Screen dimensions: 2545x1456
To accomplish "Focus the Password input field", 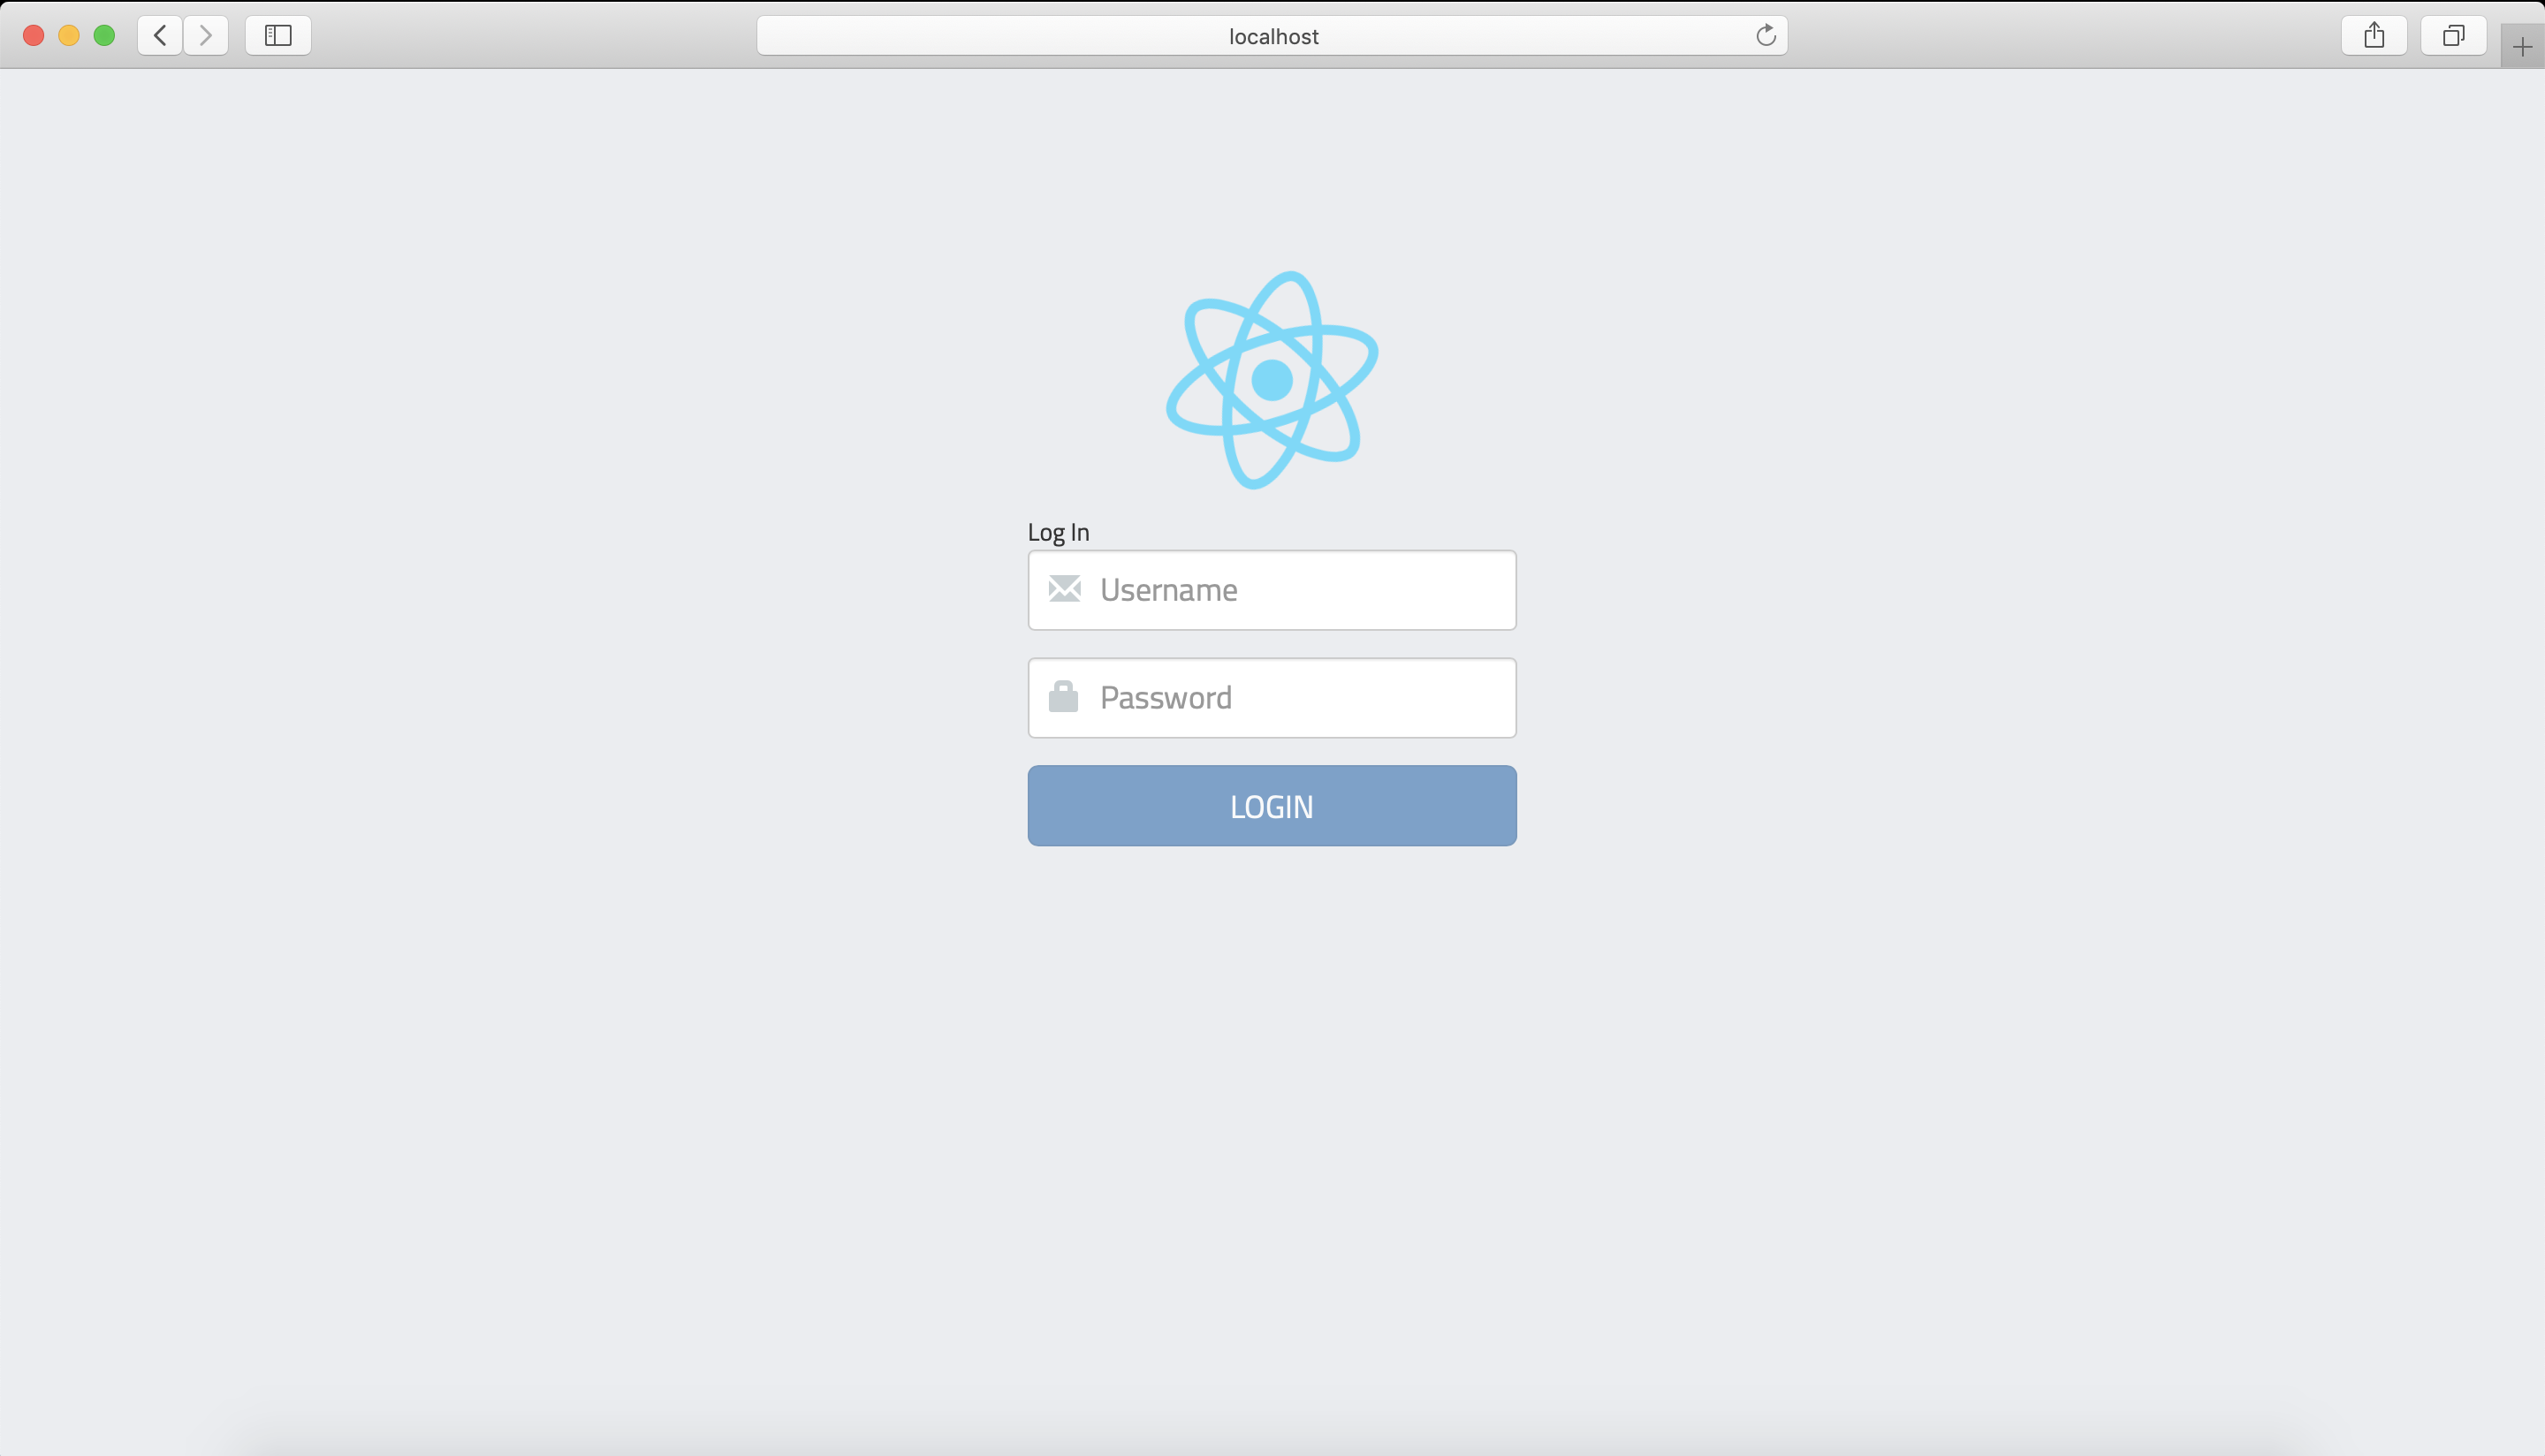I will click(1272, 698).
